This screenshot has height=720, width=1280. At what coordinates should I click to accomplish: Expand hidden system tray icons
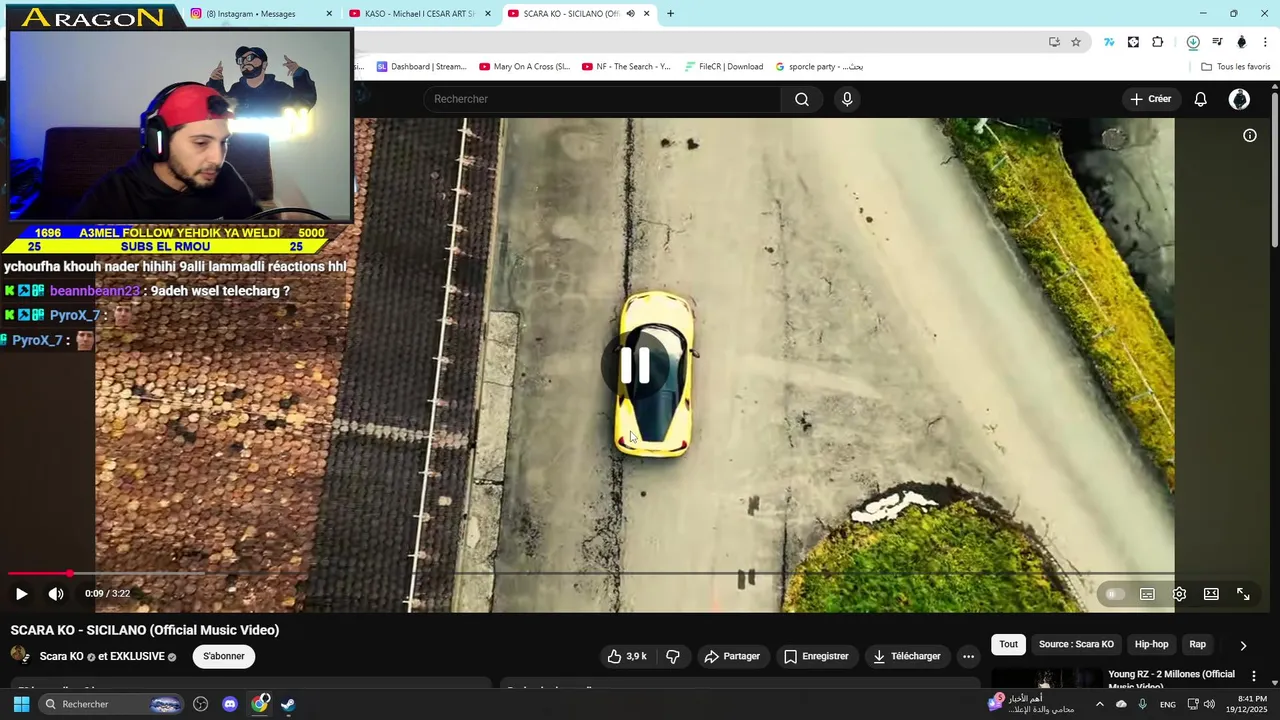(x=1099, y=704)
